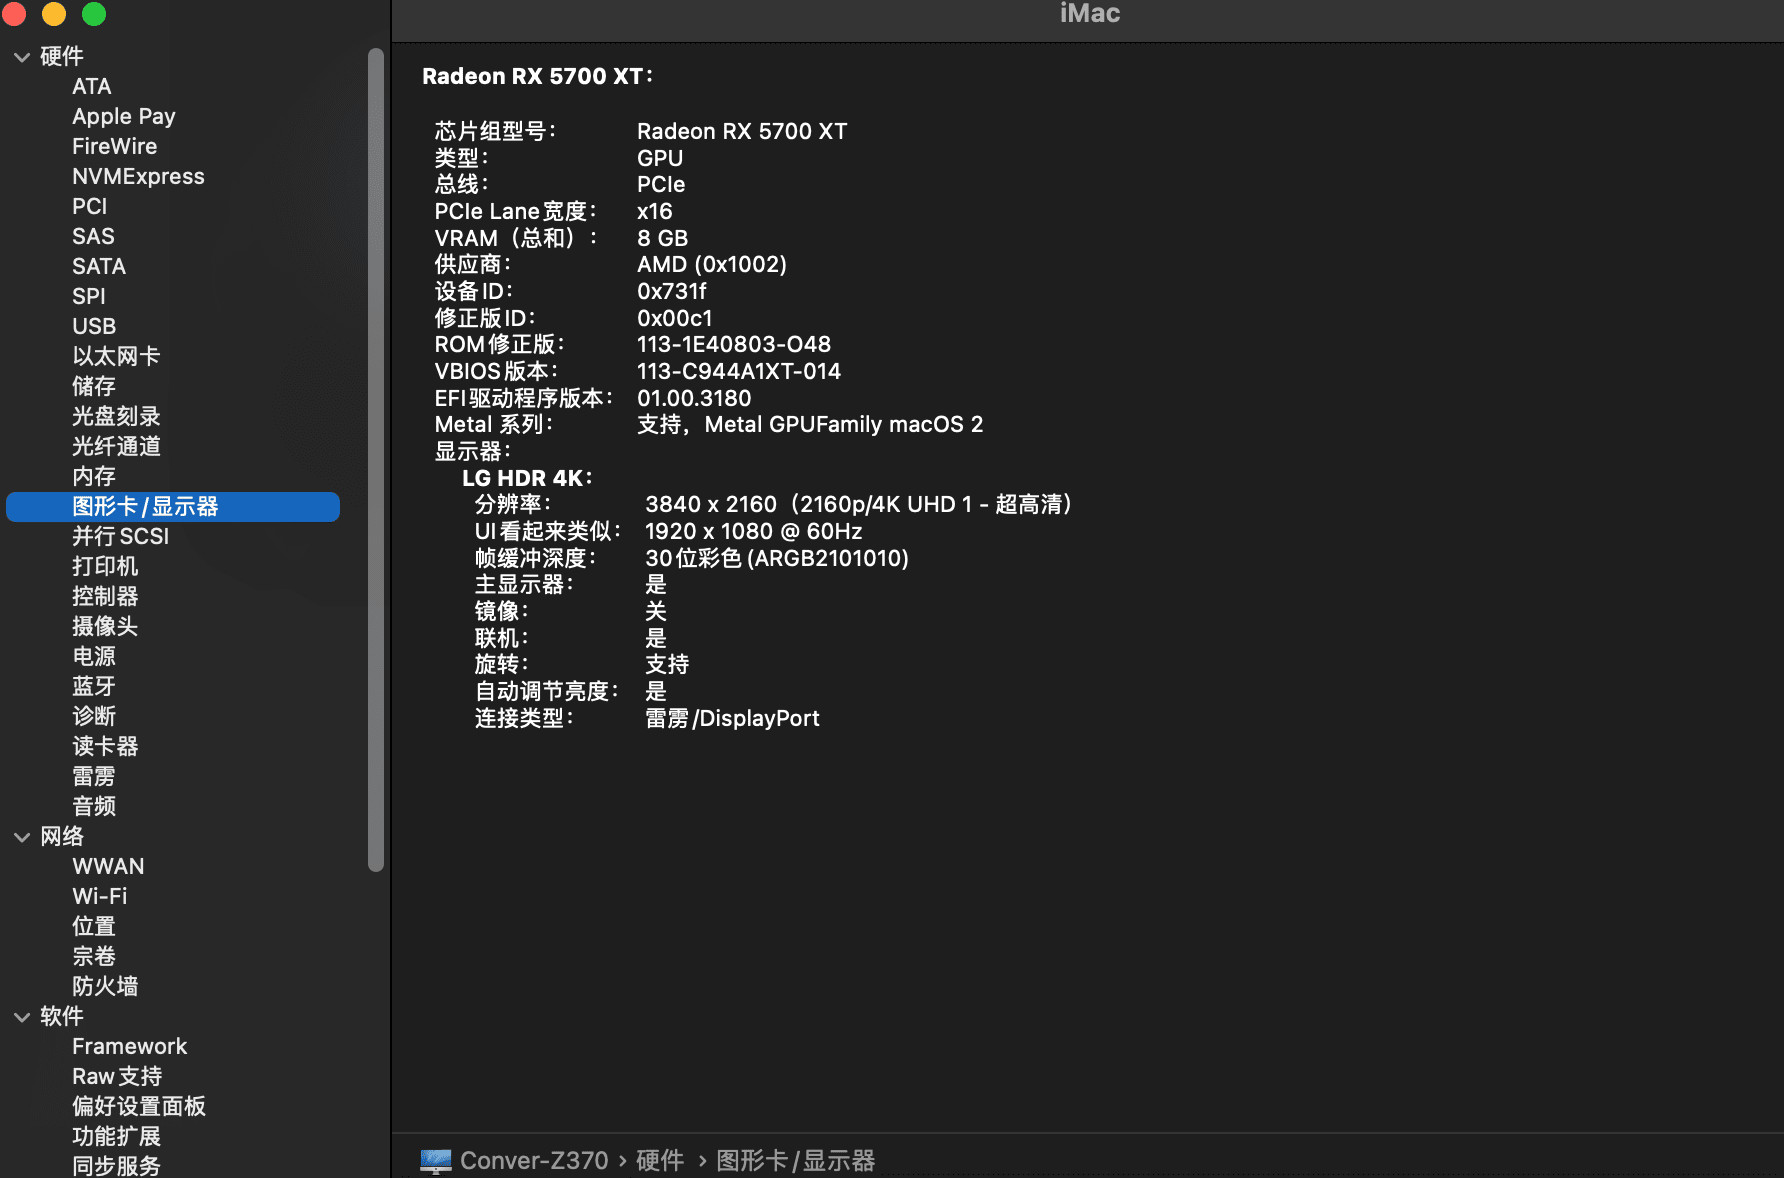Select 偏好设置面板 under 软件
This screenshot has height=1178, width=1784.
point(139,1107)
